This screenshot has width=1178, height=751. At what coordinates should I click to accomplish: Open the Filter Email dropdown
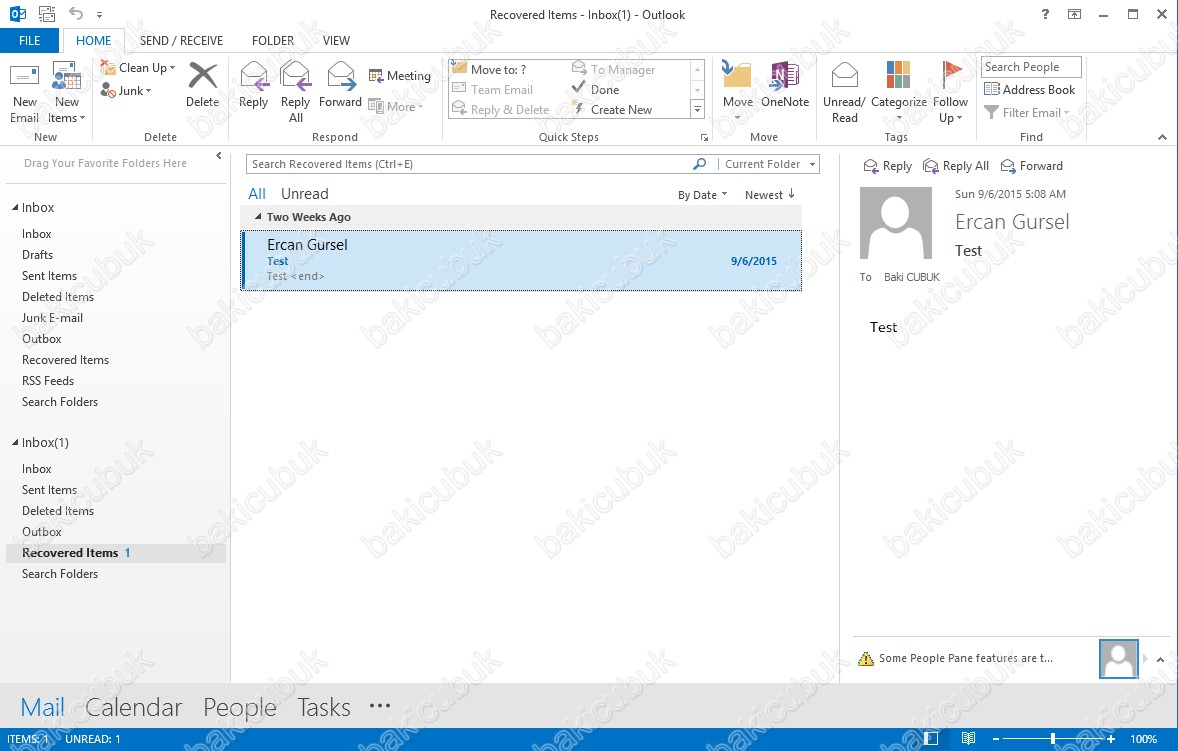1026,113
